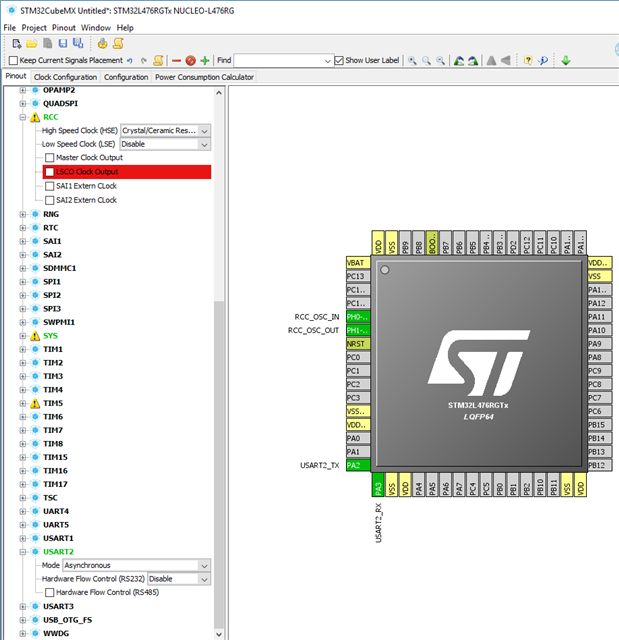Click the green PA2 pin on chip
619x640 pixels.
coord(357,465)
